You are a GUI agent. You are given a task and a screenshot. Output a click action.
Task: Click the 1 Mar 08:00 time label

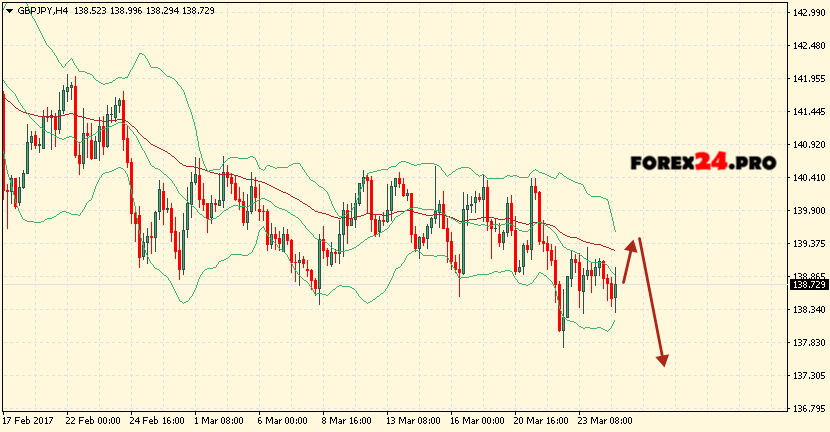(x=221, y=420)
